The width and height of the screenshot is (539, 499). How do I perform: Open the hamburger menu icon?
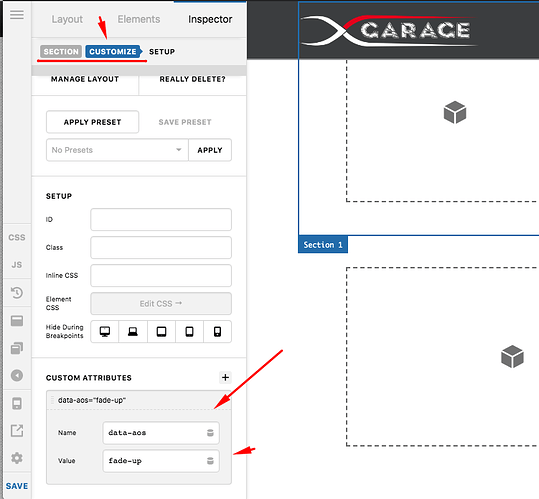[x=17, y=15]
